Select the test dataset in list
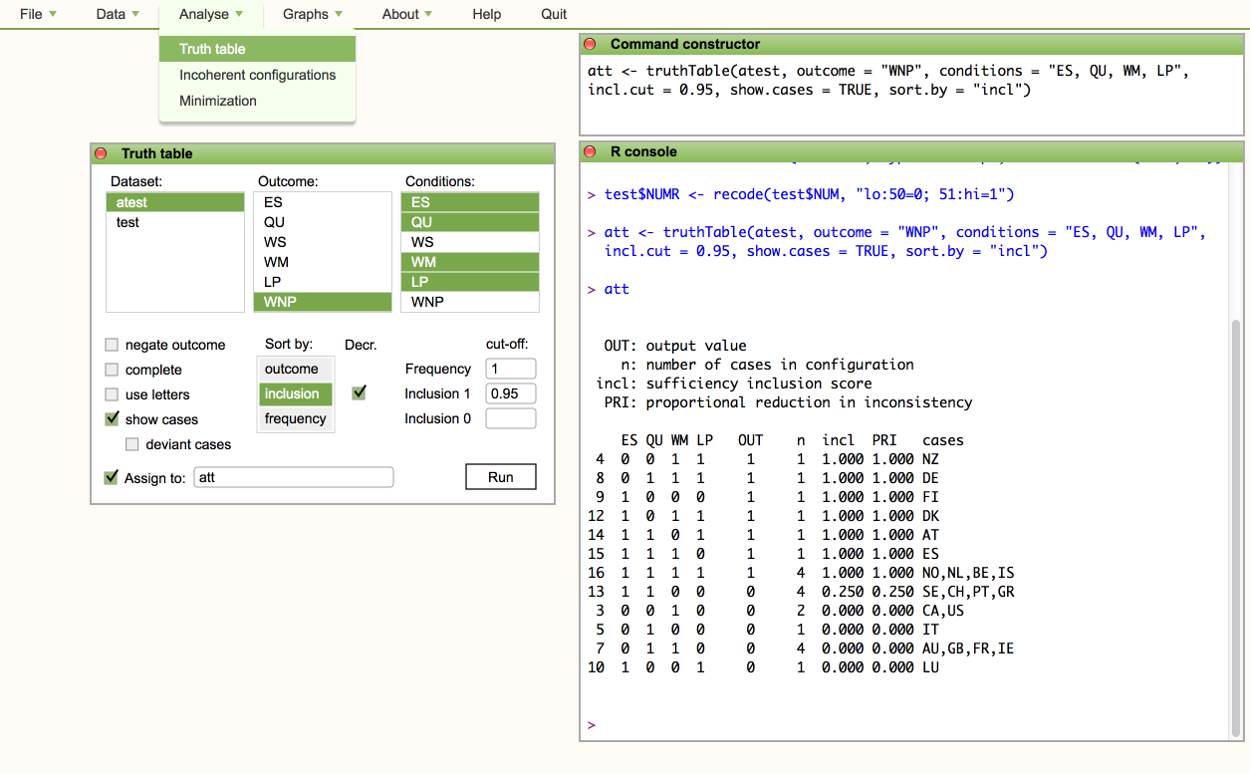Image resolution: width=1250 pixels, height=774 pixels. (x=128, y=222)
